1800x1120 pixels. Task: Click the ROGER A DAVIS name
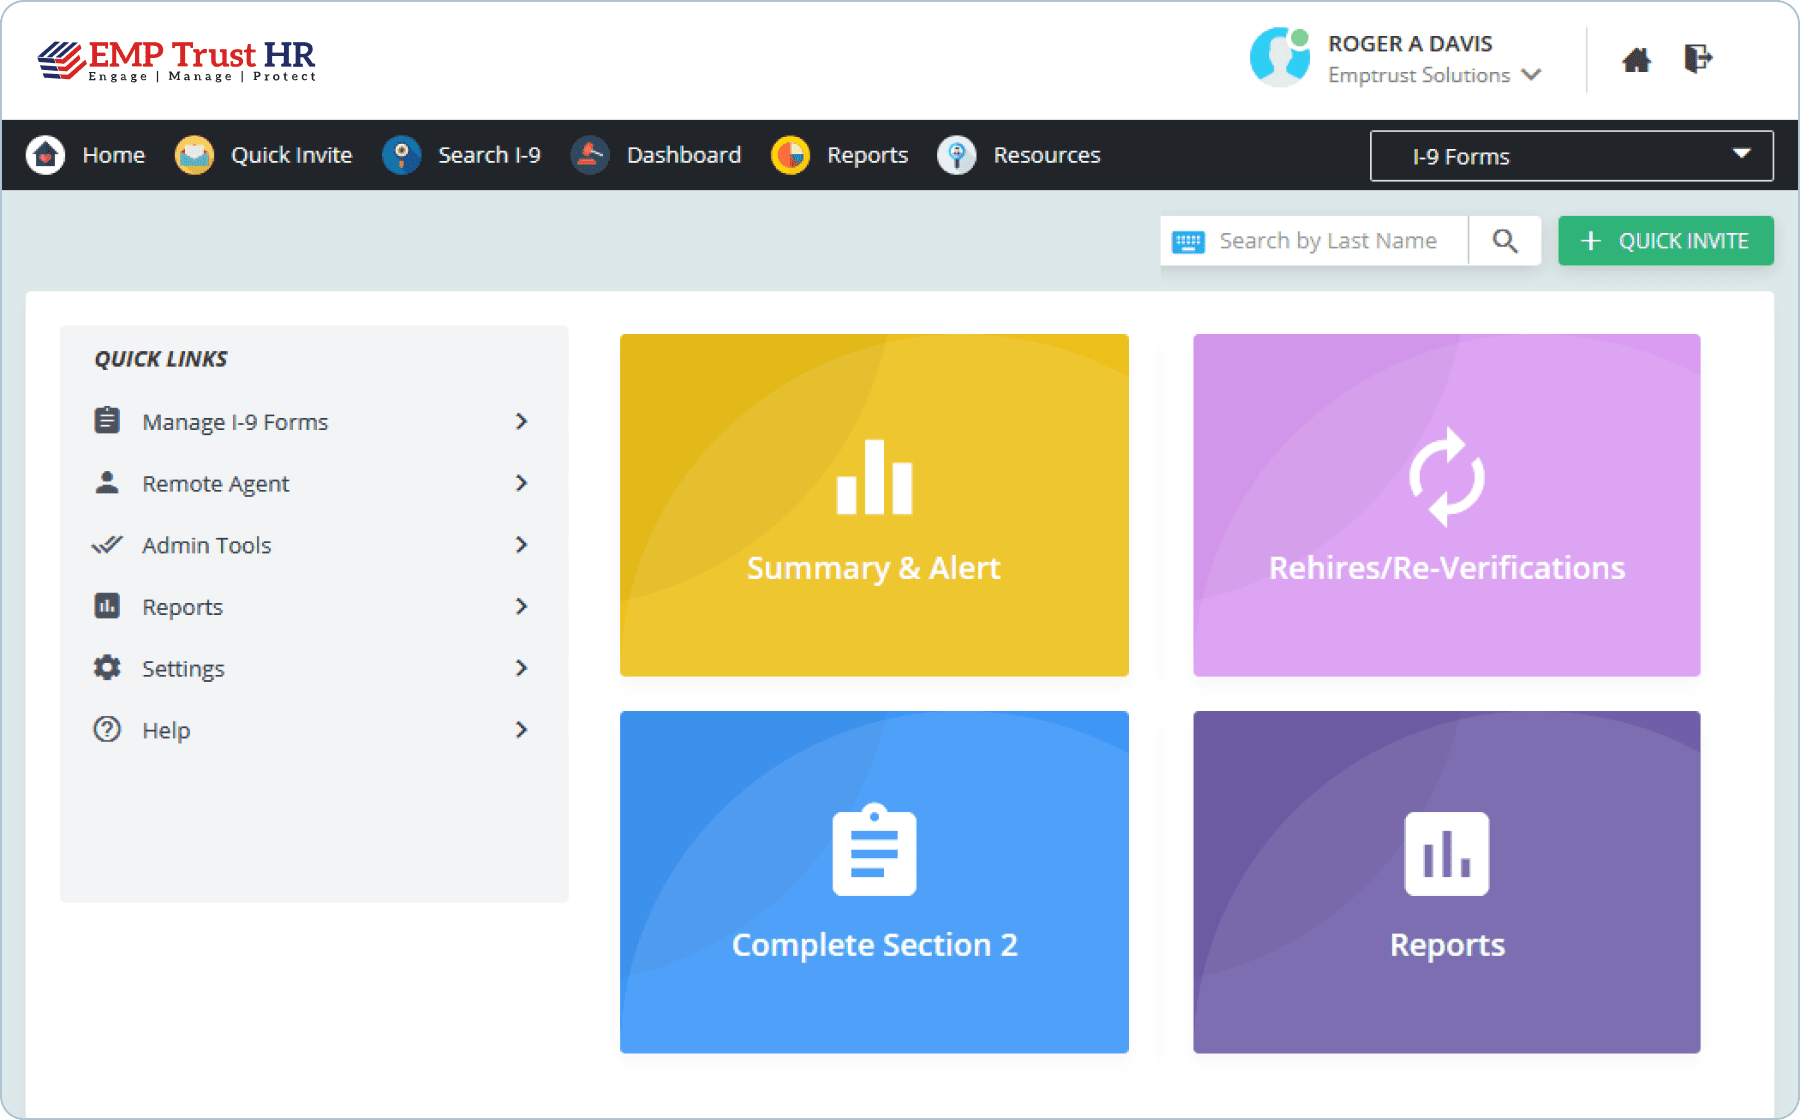click(1410, 43)
